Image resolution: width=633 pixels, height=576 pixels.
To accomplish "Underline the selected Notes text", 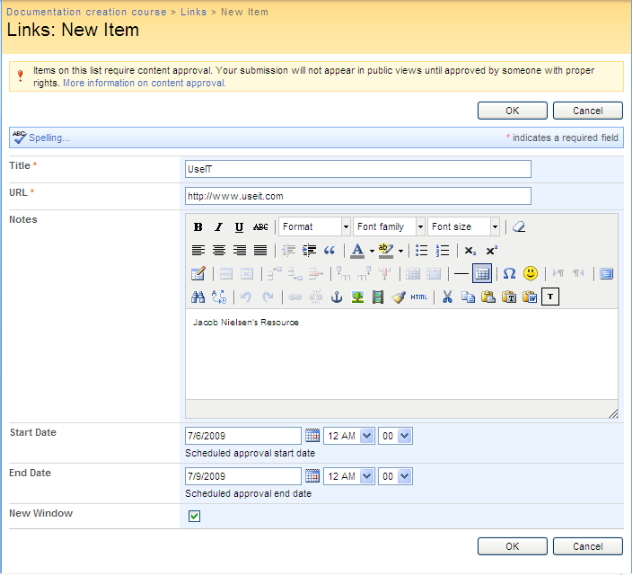I will pyautogui.click(x=239, y=227).
